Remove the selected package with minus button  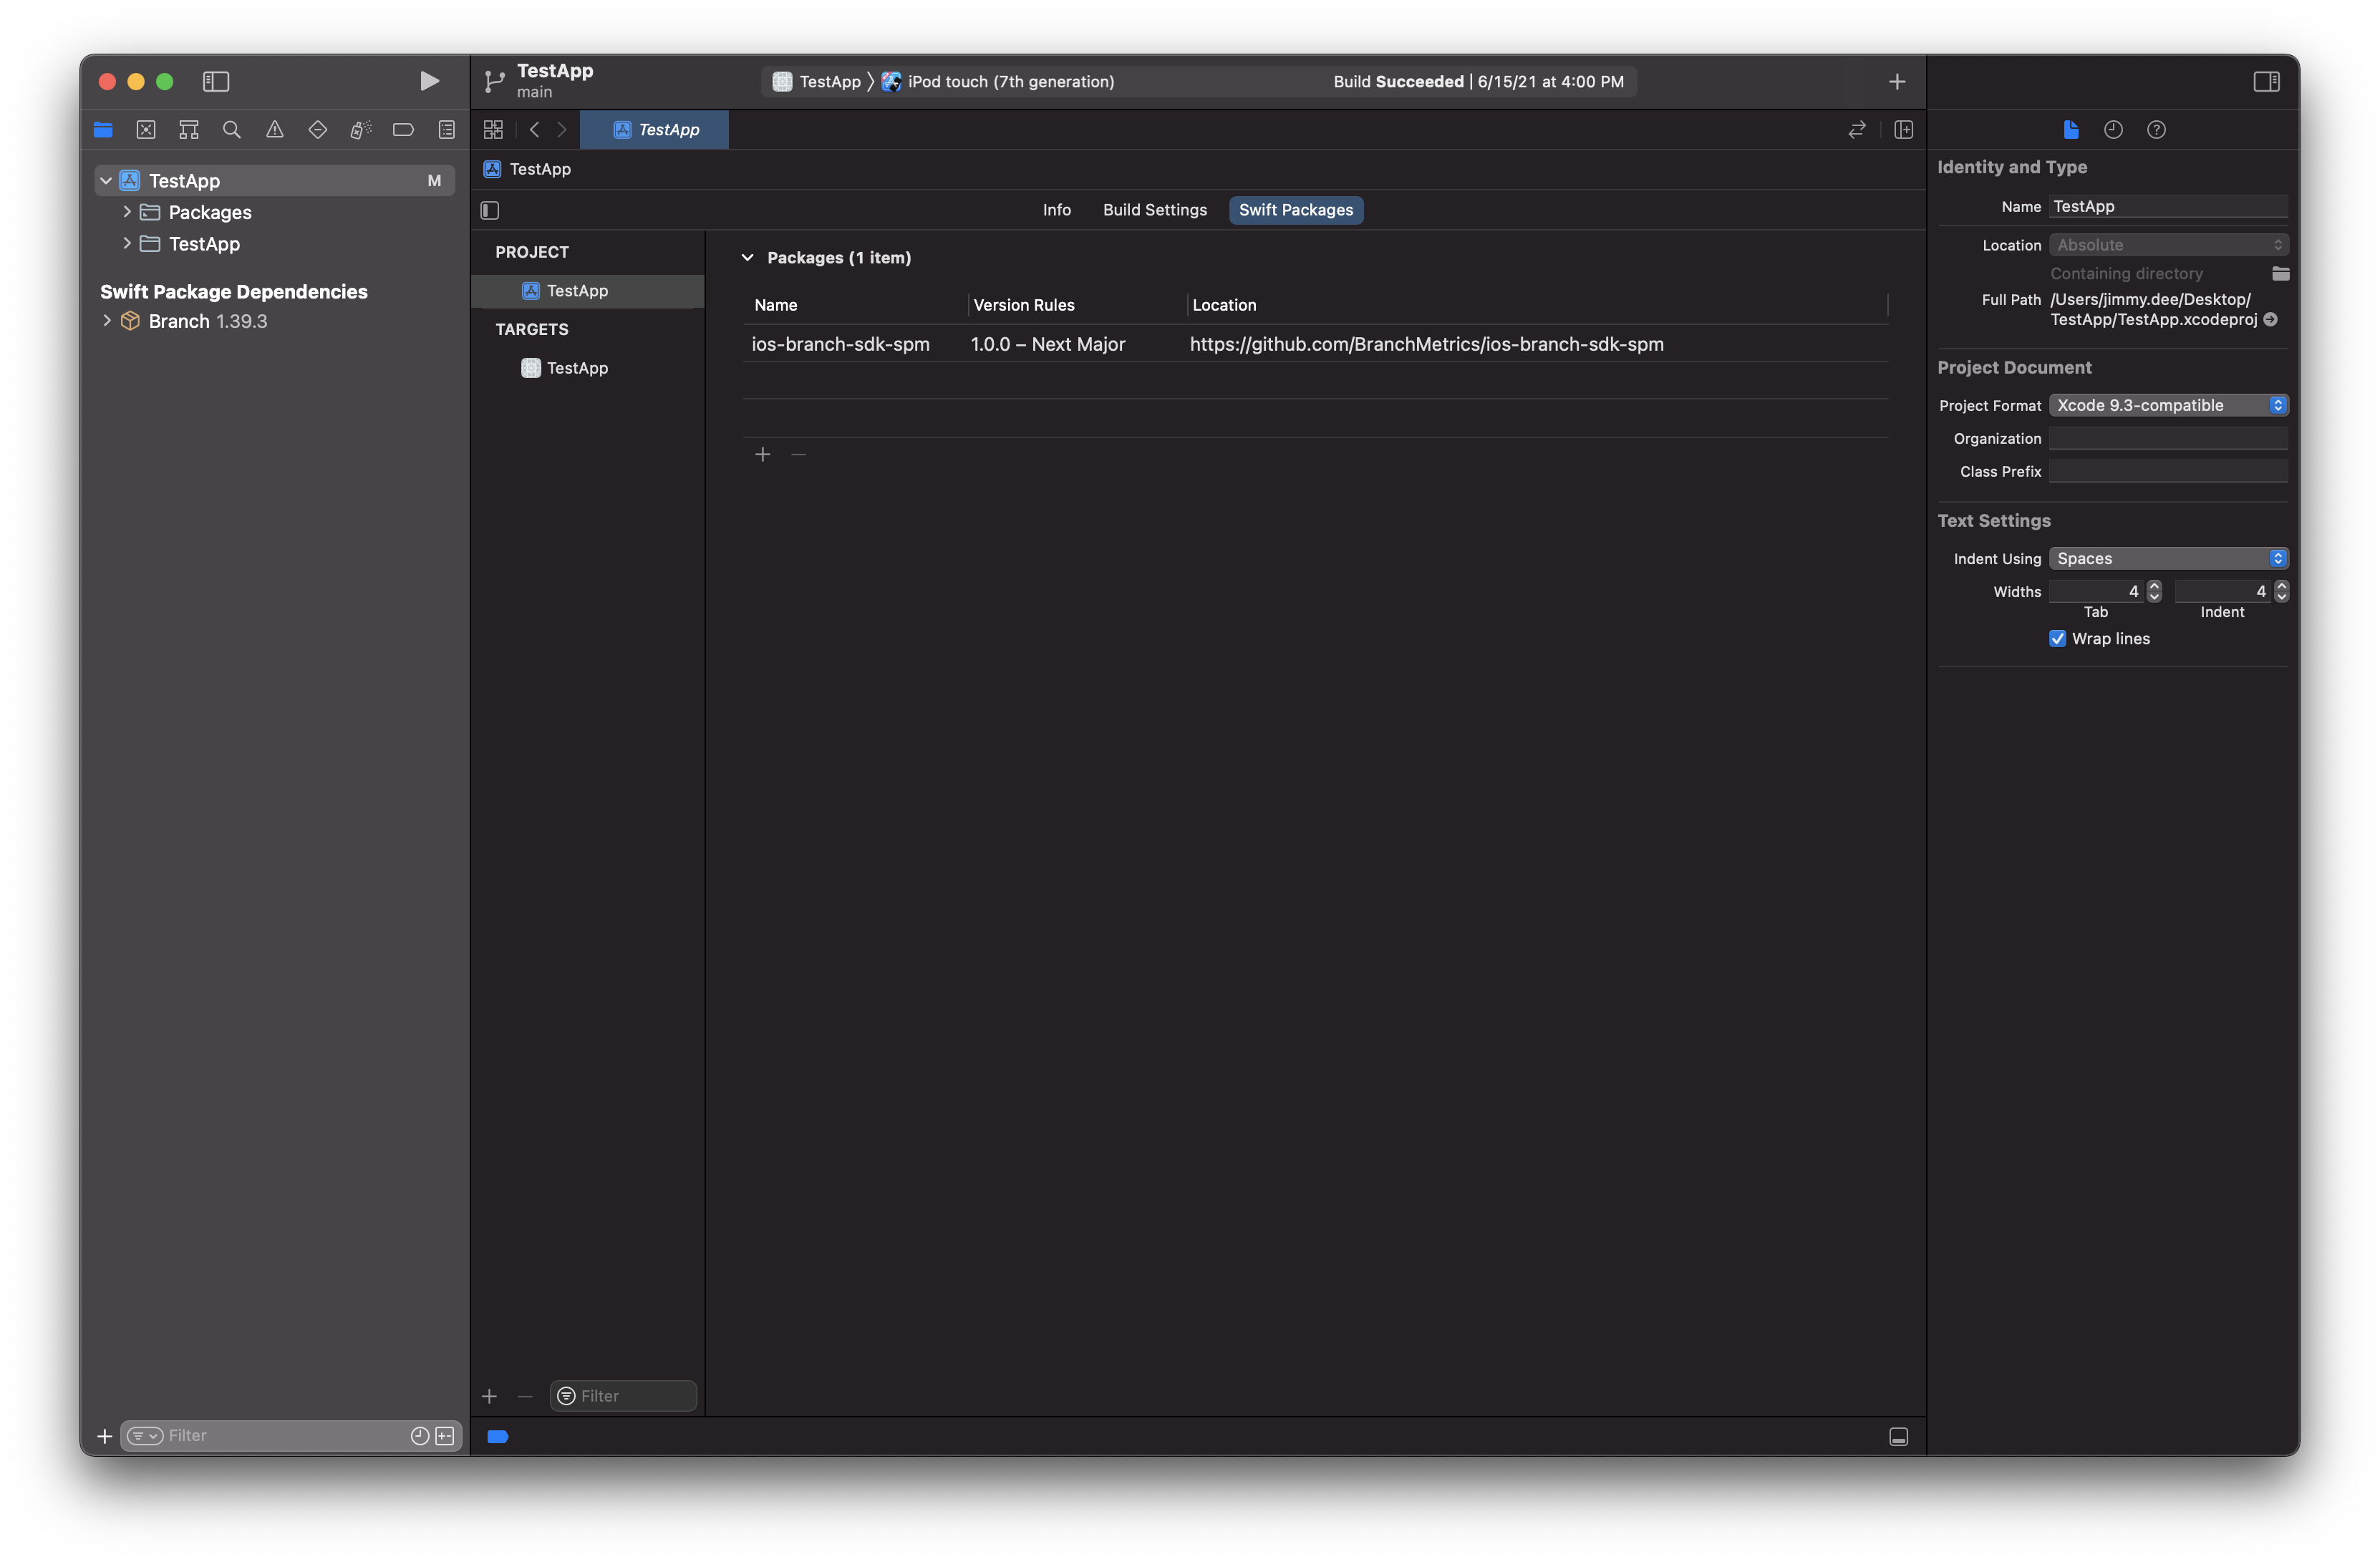point(798,454)
